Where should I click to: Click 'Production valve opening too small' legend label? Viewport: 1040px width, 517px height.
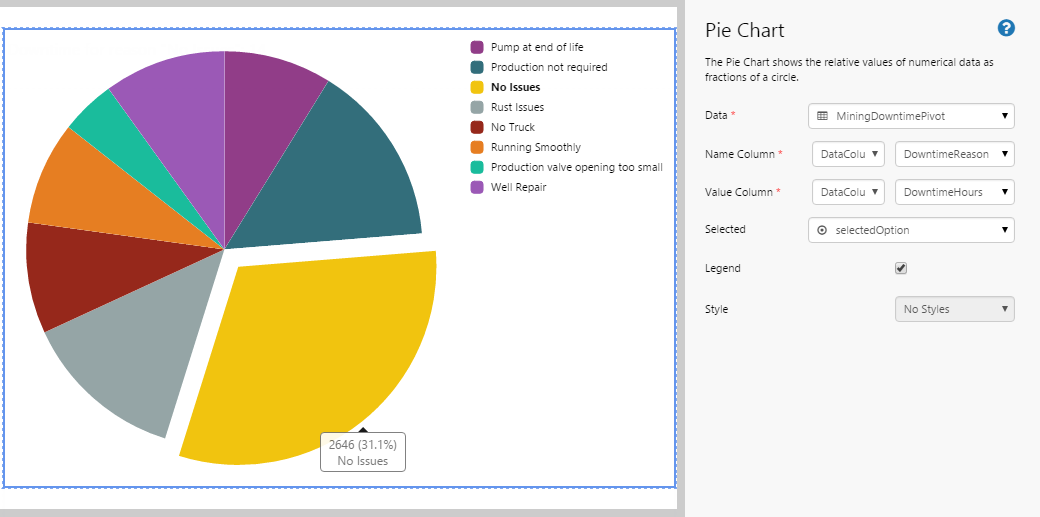click(577, 167)
